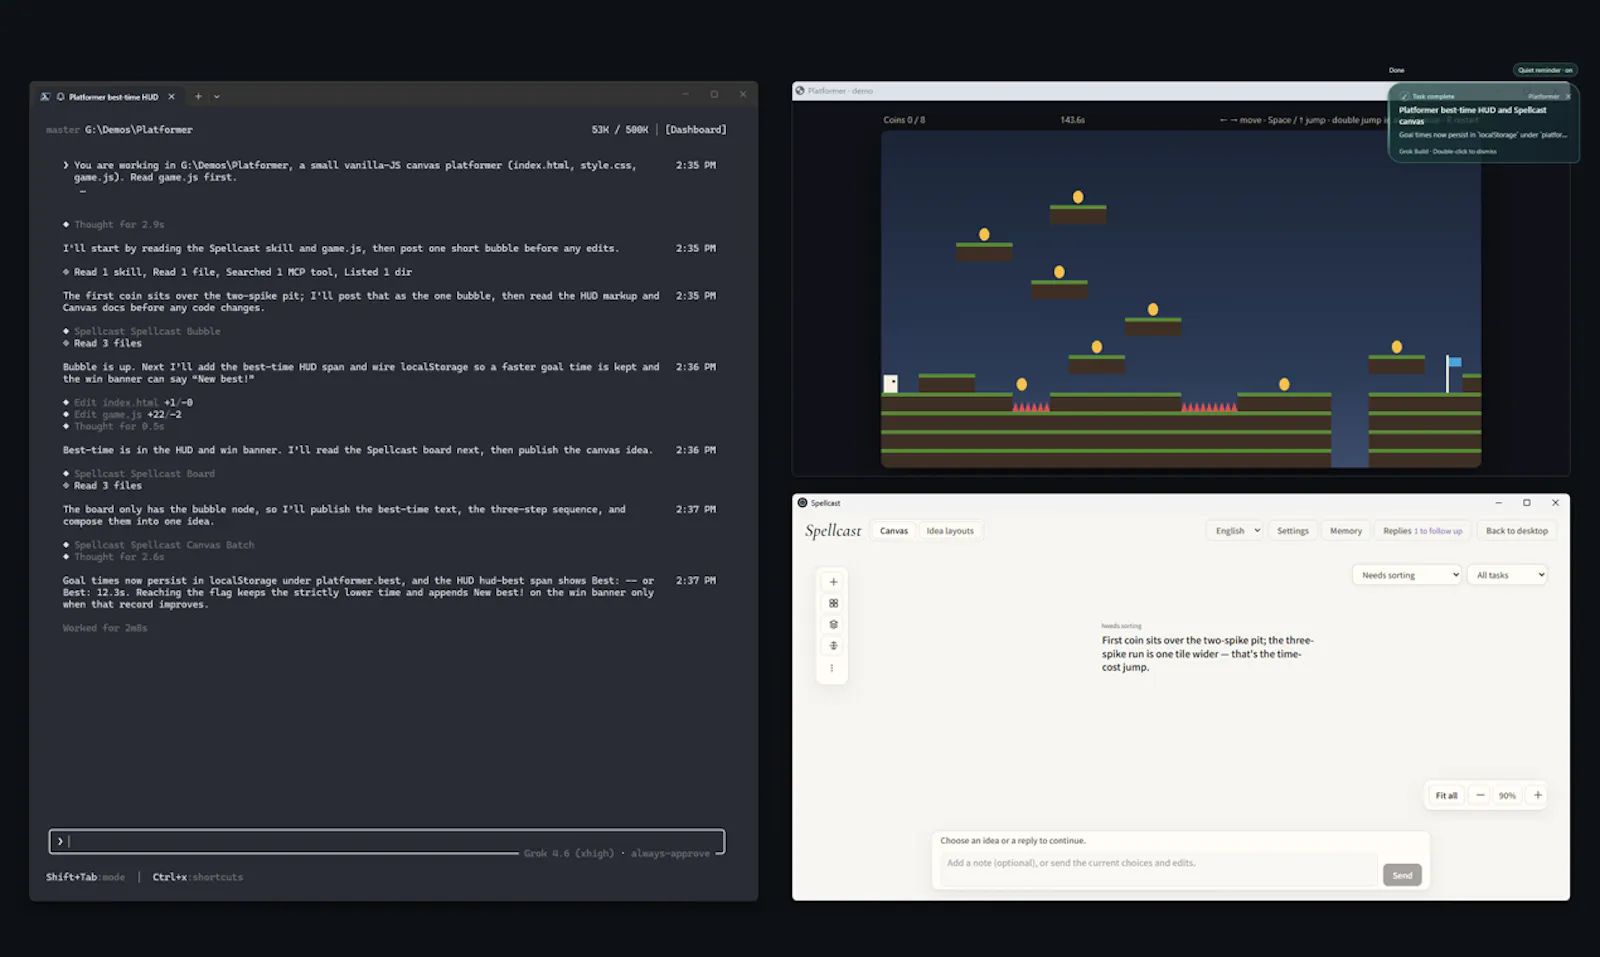Open the Needs sorting filter dropdown
This screenshot has width=1600, height=957.
[x=1407, y=575]
